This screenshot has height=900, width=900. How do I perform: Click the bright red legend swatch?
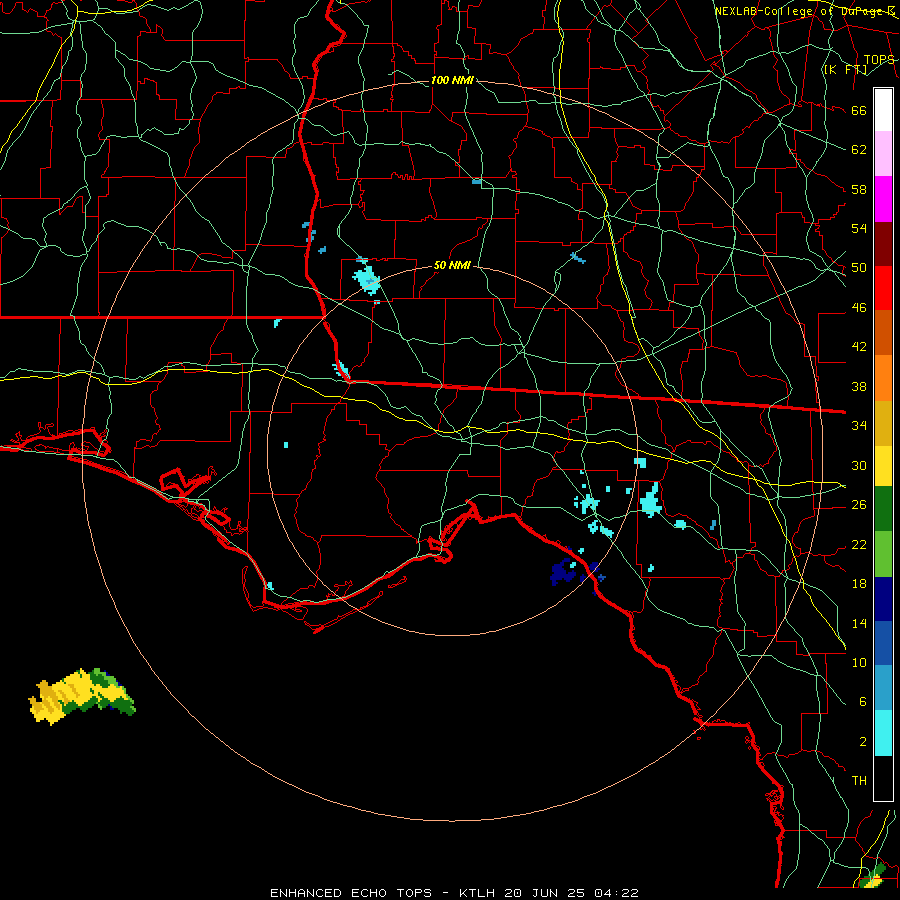tap(883, 288)
